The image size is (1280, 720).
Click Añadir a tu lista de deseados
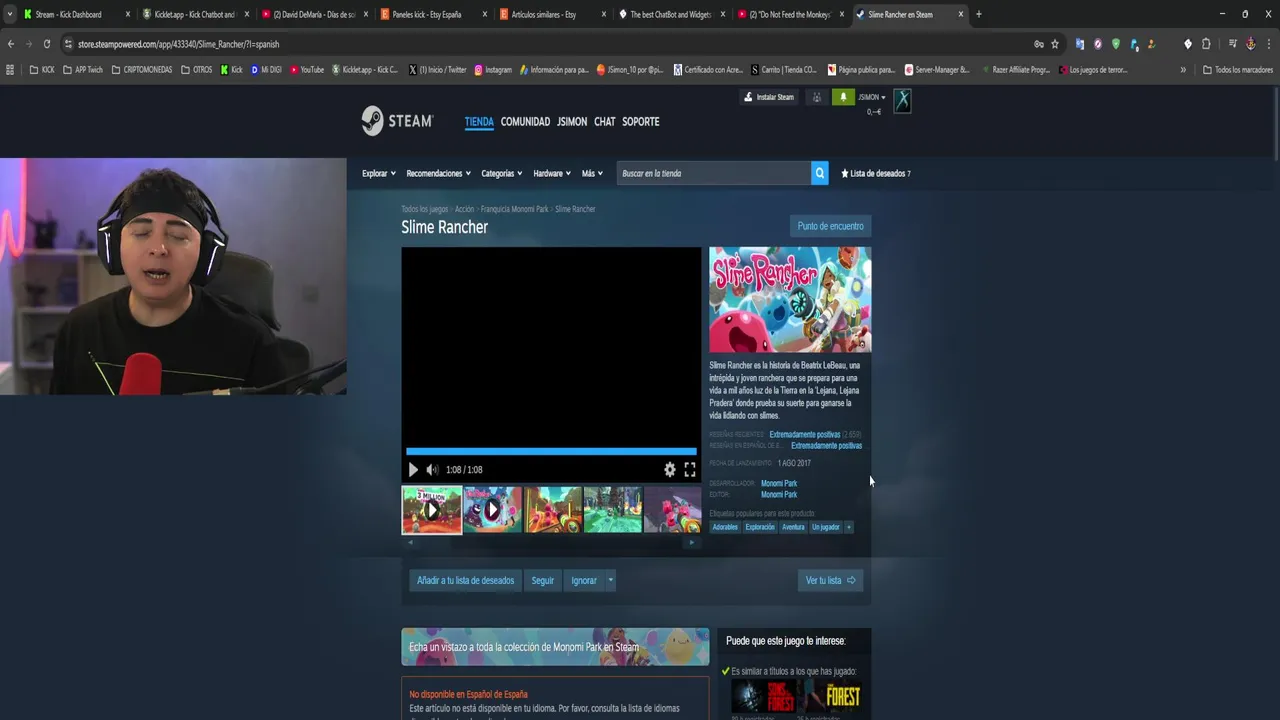pos(465,580)
